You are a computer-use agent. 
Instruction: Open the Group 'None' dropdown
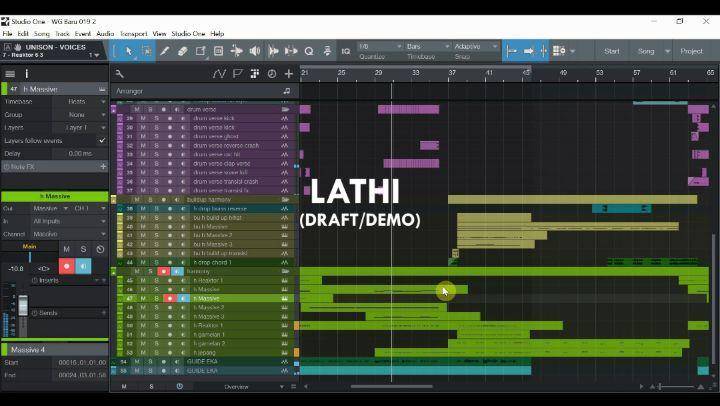pyautogui.click(x=79, y=114)
